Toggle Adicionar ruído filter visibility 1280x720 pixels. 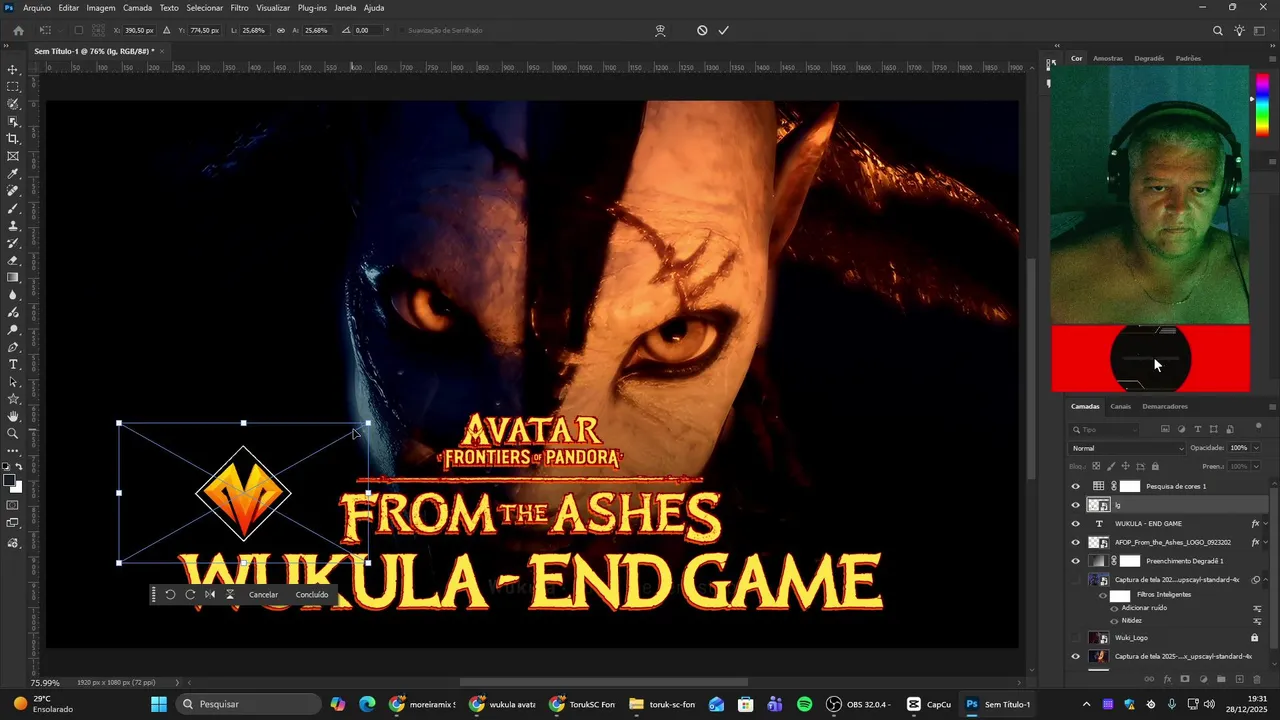coord(1114,608)
